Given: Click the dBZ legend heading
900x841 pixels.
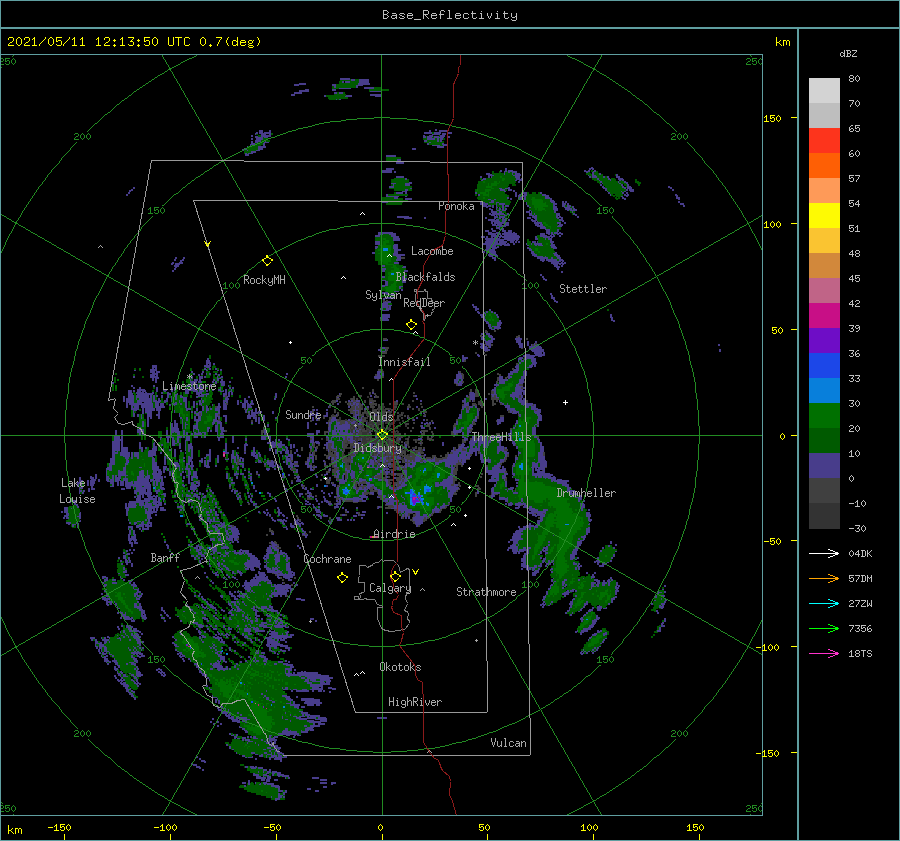Looking at the screenshot, I should point(848,53).
